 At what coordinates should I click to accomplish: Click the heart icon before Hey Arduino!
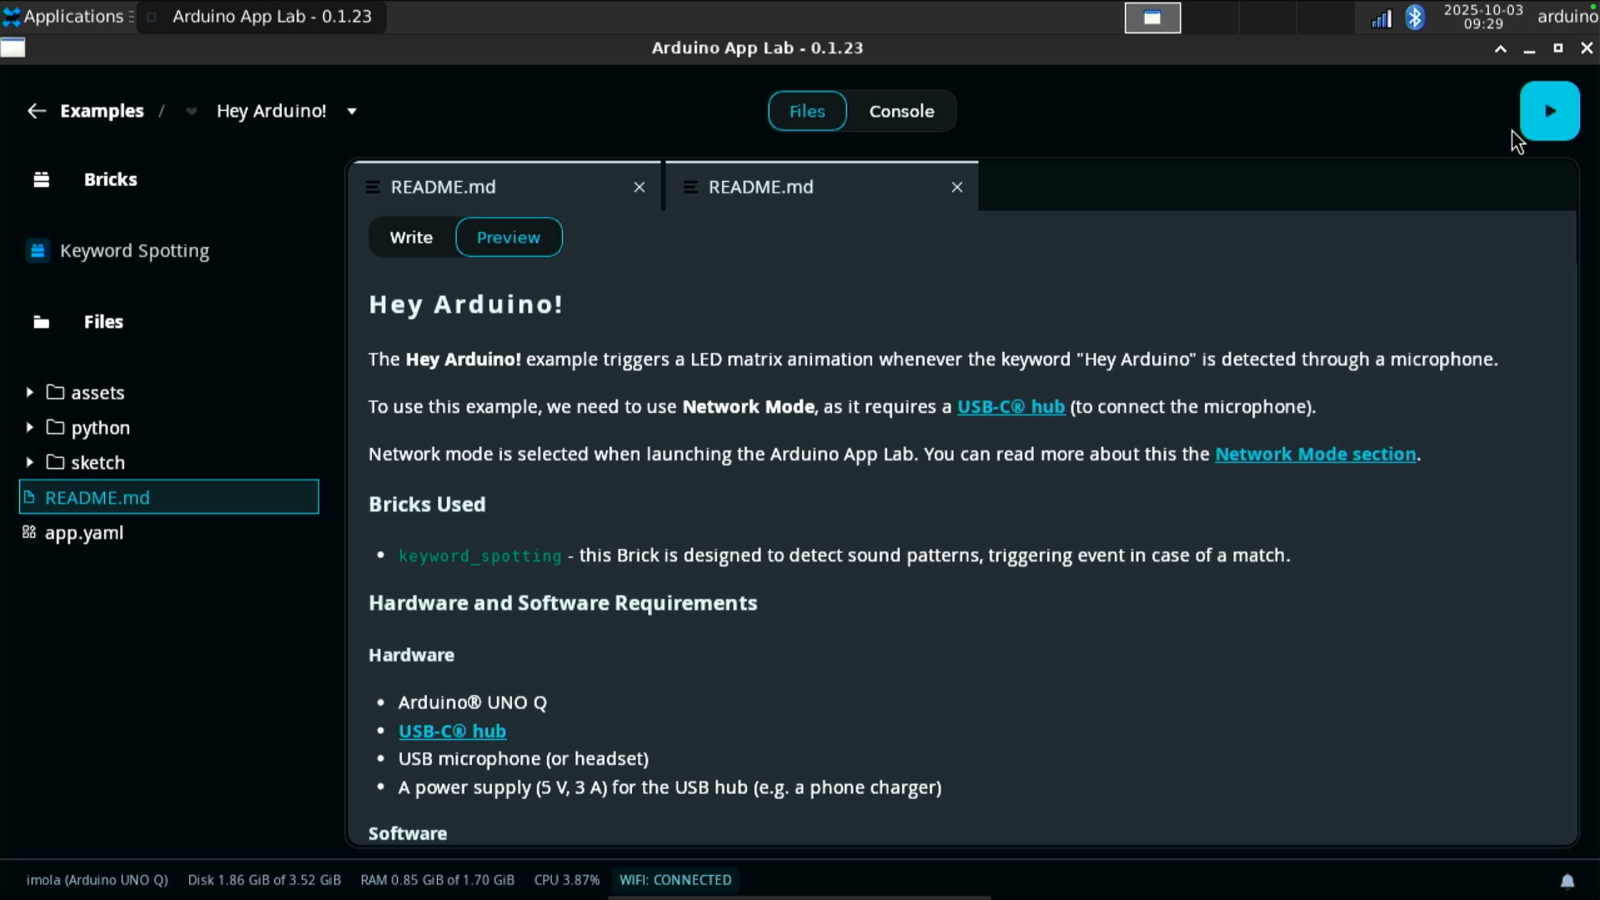coord(191,111)
